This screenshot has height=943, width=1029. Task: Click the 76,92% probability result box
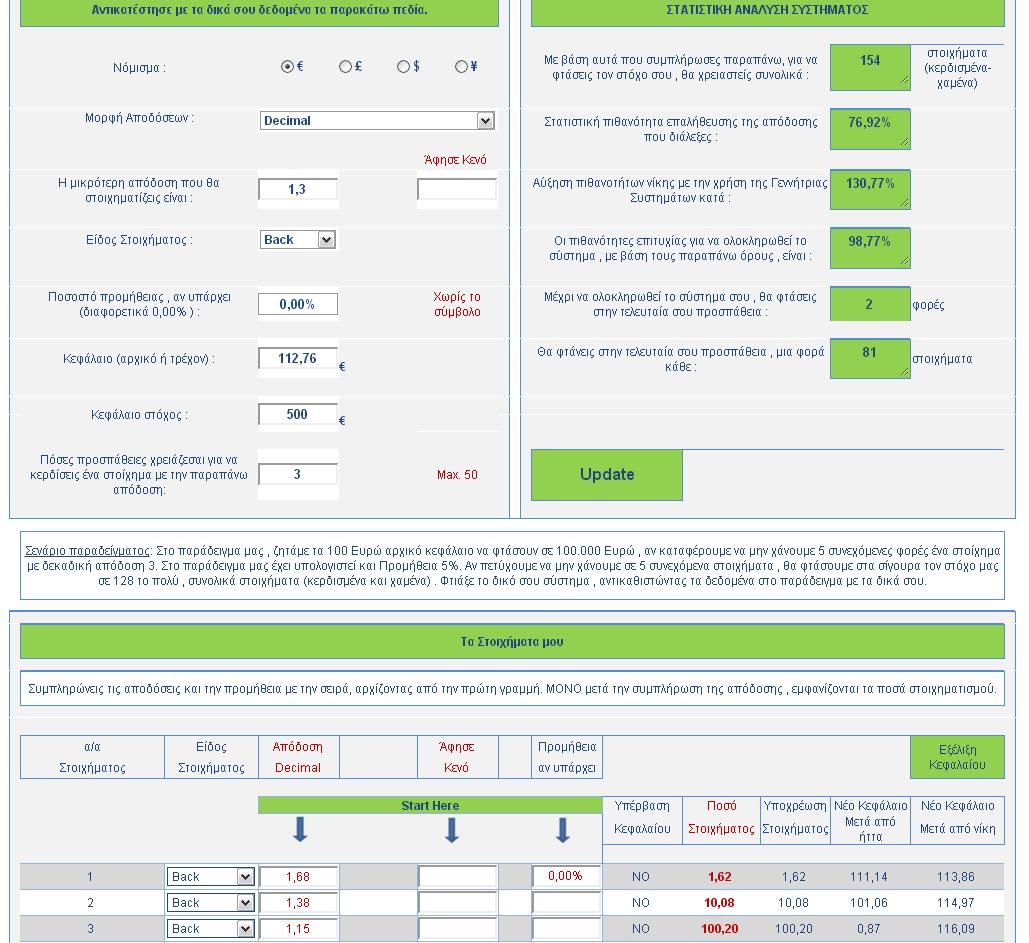pyautogui.click(x=870, y=129)
